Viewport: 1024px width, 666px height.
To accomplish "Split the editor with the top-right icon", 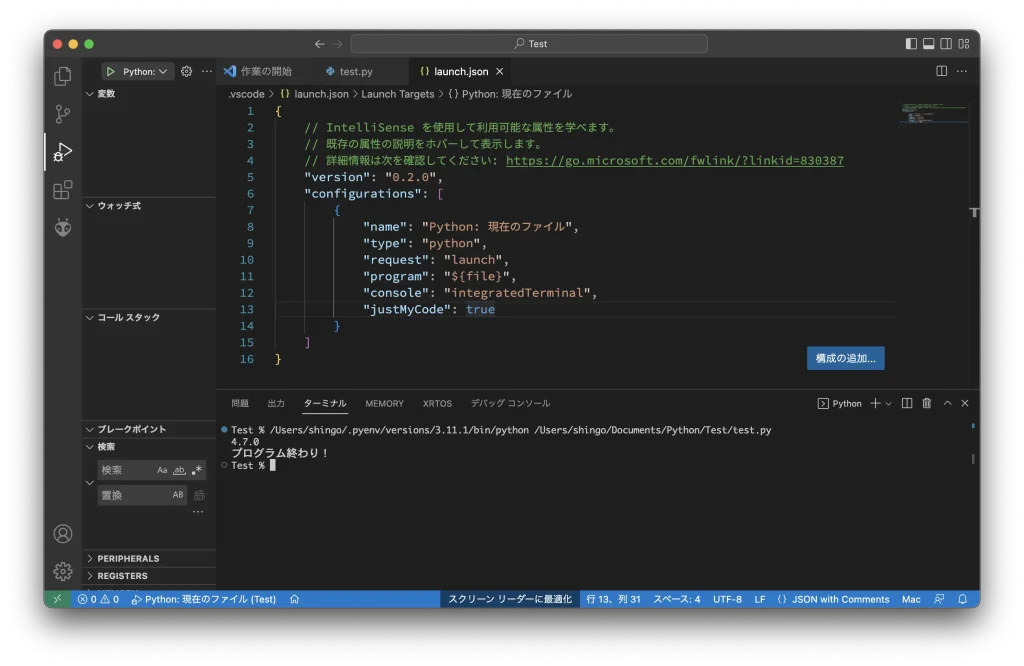I will coord(941,71).
